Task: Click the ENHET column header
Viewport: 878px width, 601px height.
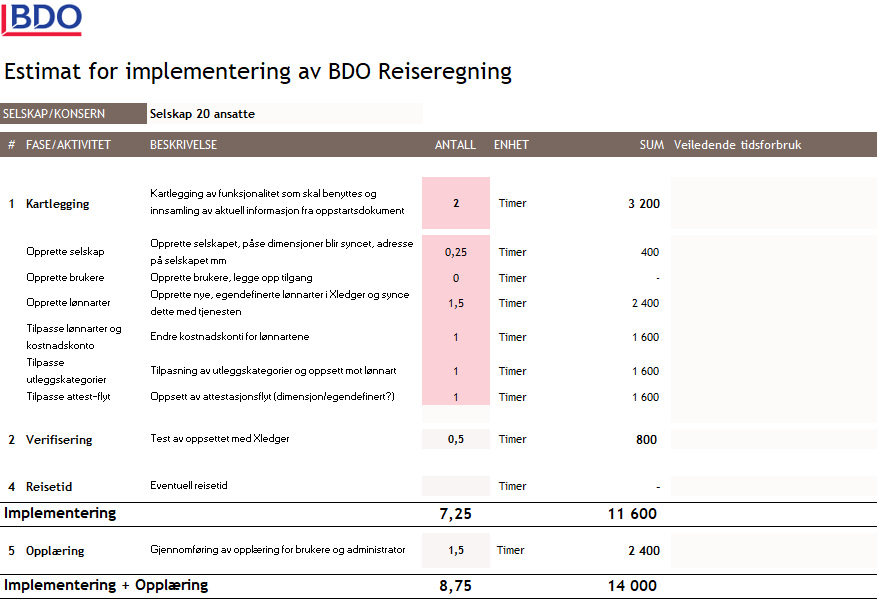Action: 511,145
